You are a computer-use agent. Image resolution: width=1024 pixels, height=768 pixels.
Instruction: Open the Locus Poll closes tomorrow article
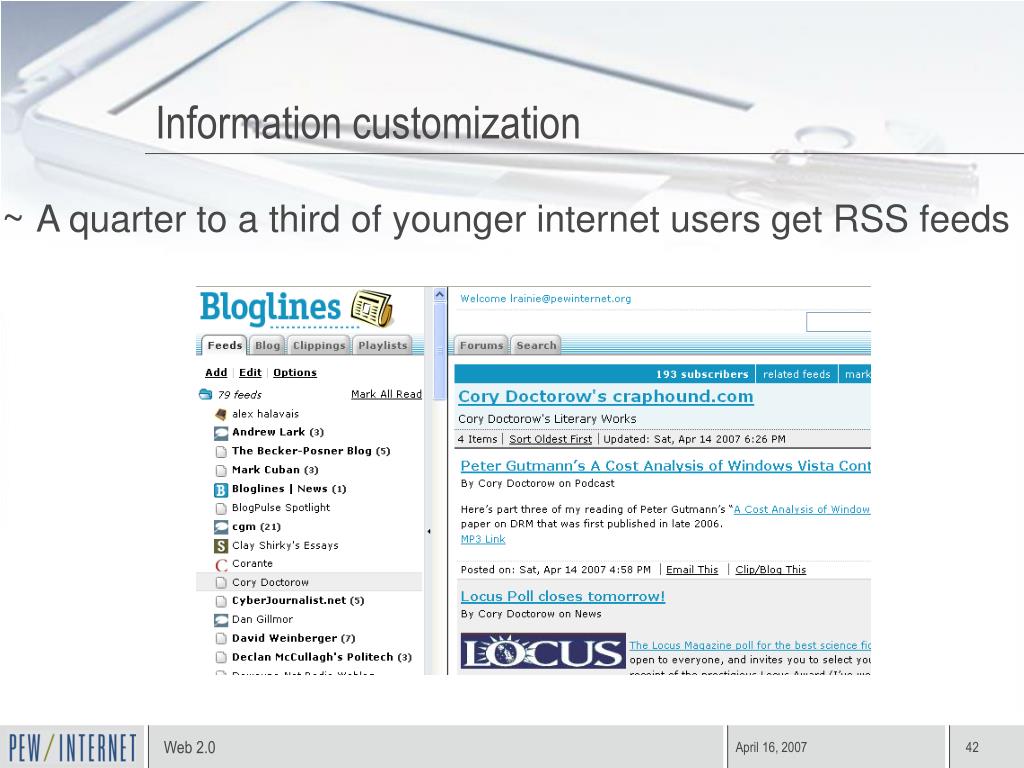point(563,596)
